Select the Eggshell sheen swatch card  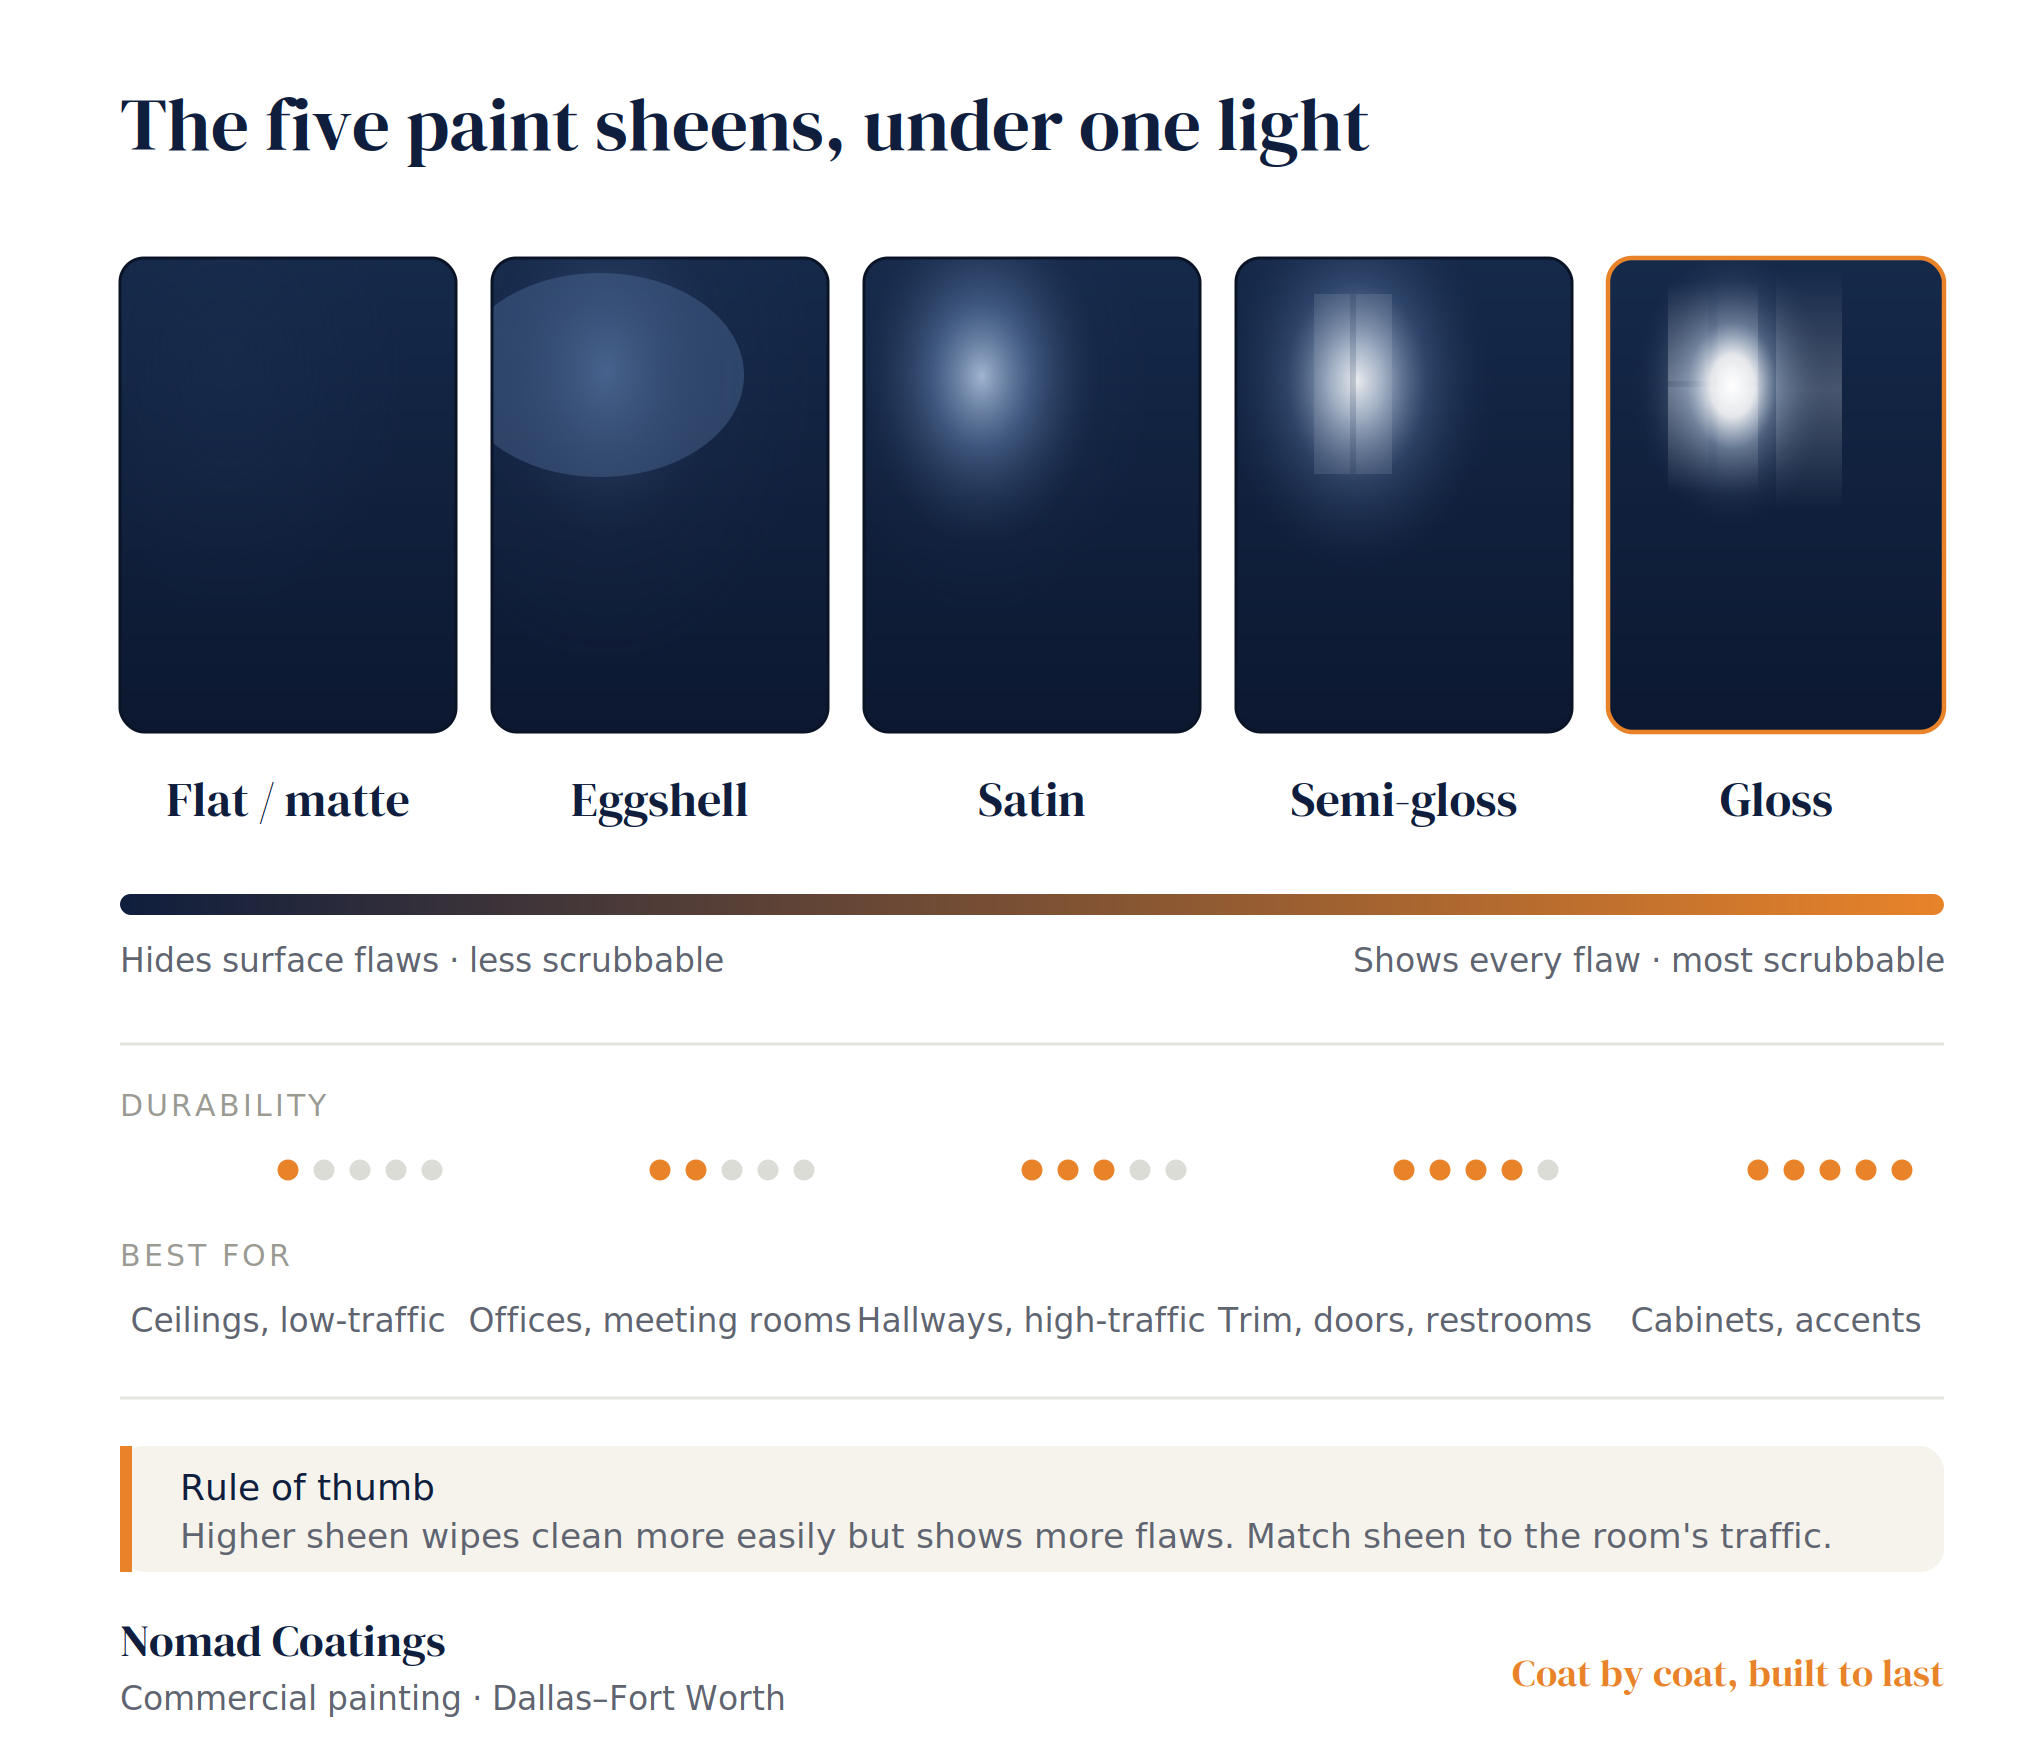pyautogui.click(x=660, y=495)
